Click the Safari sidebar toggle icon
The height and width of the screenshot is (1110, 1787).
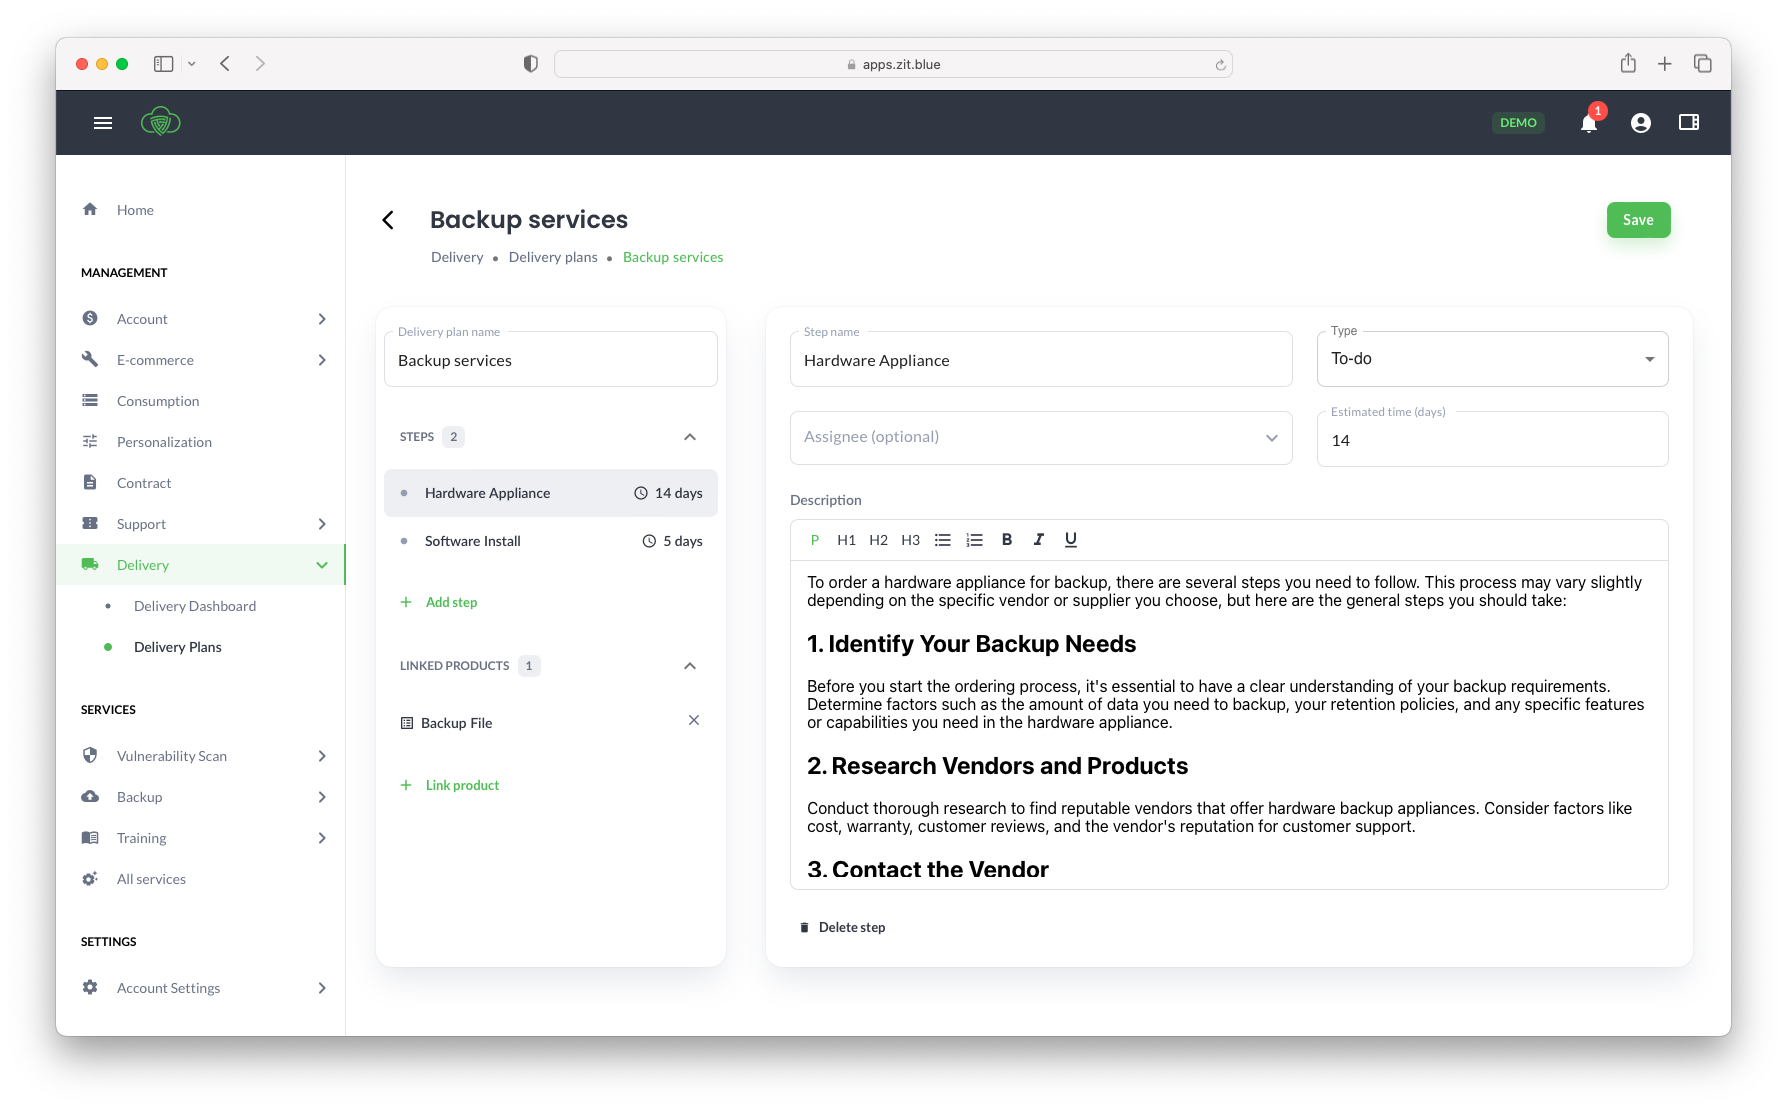point(164,64)
